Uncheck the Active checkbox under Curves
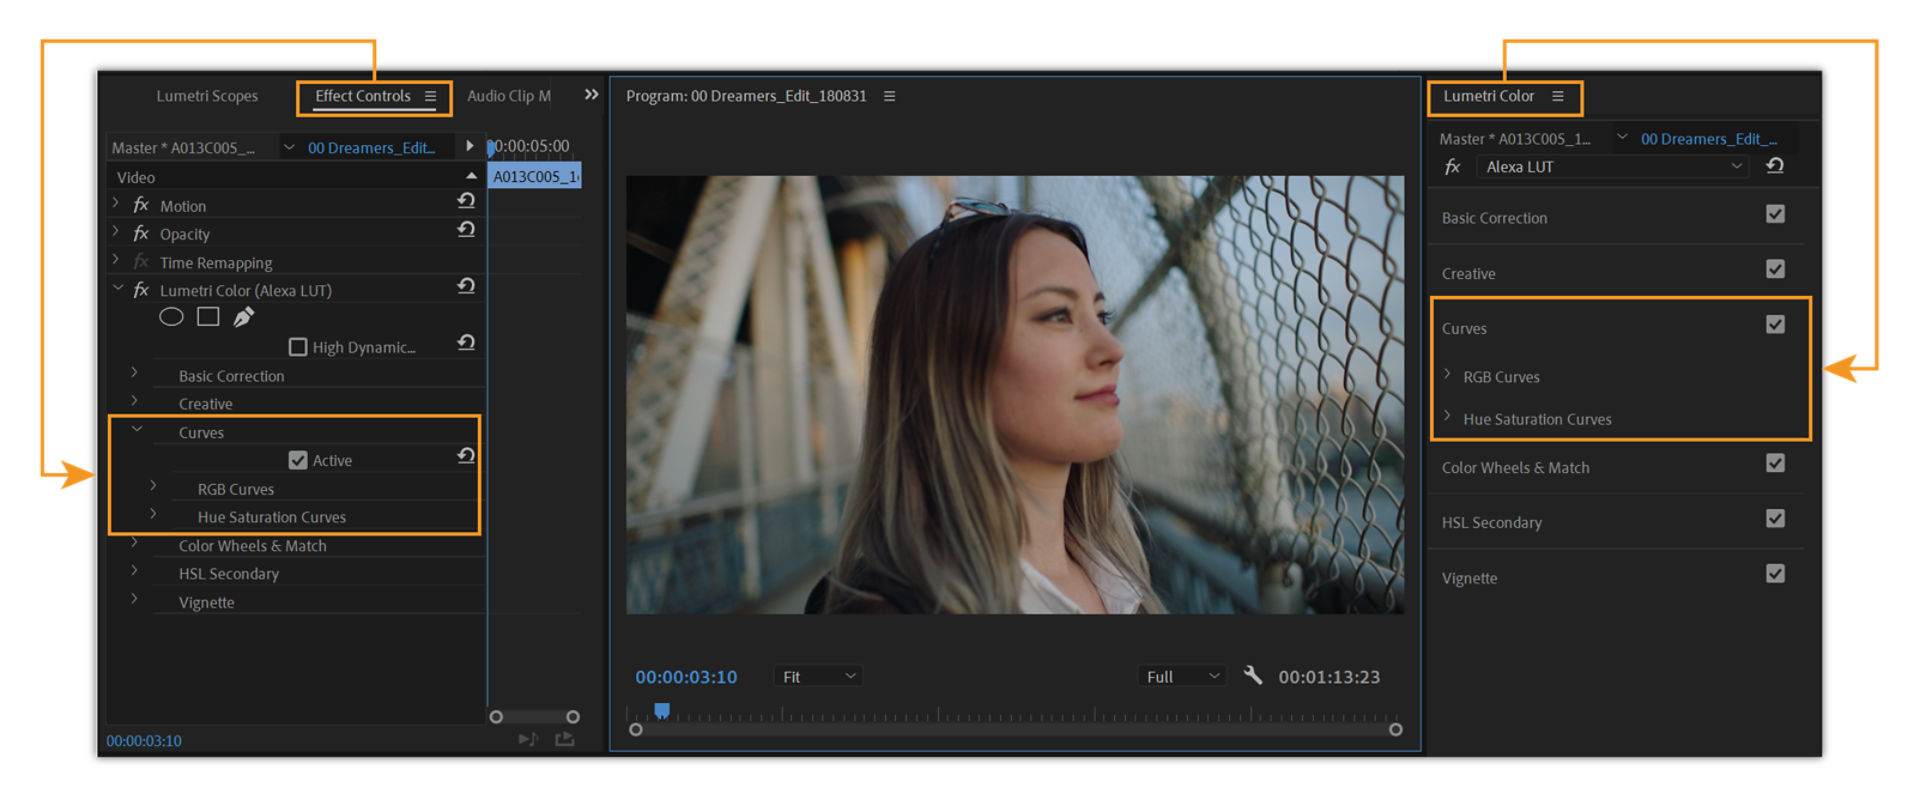Screen dimensions: 1920x799 pyautogui.click(x=298, y=460)
